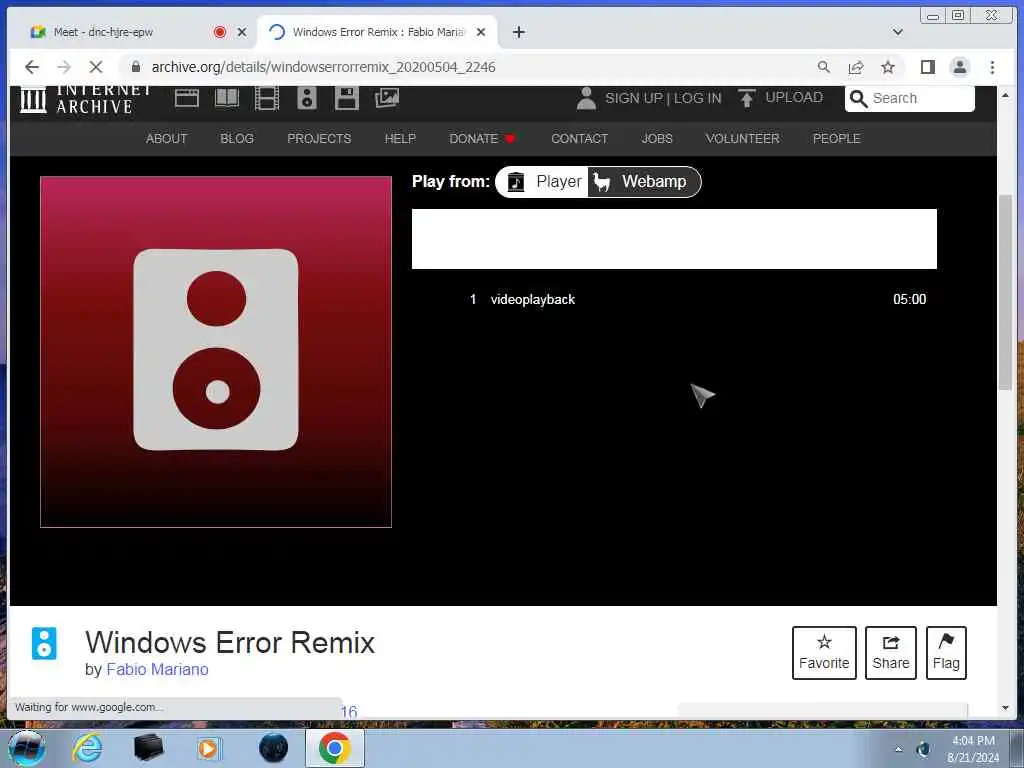Click the scrollbar down arrow
Viewport: 1024px width, 768px height.
[x=1005, y=708]
